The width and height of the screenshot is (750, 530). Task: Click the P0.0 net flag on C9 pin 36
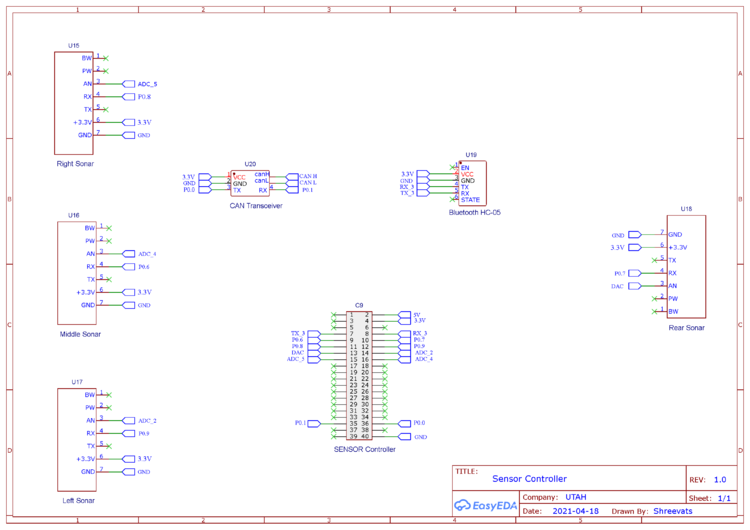tap(405, 423)
